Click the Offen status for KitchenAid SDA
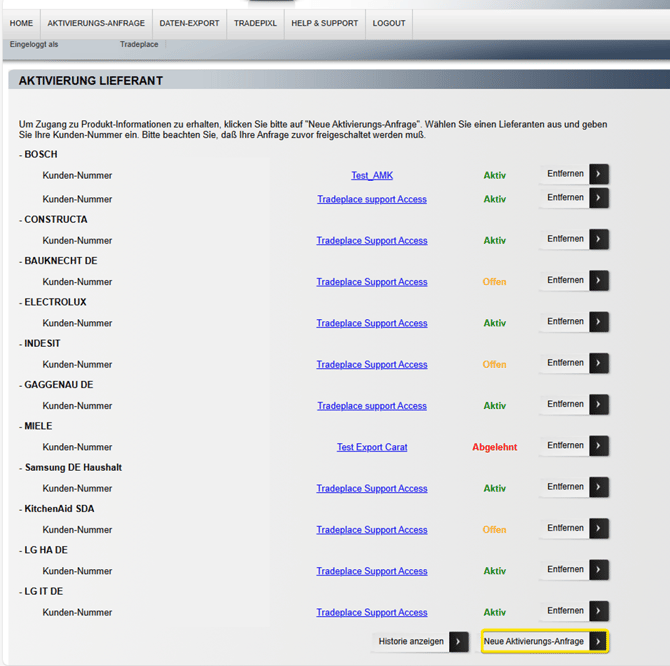The height and width of the screenshot is (666, 670). tap(494, 530)
